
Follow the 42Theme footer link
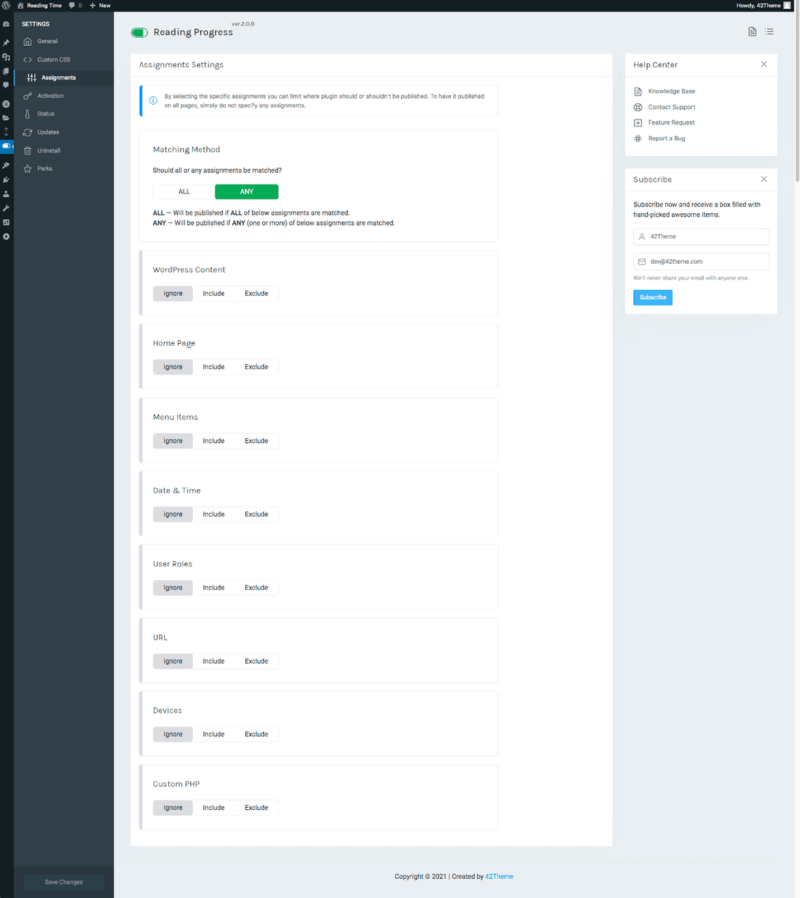point(499,876)
